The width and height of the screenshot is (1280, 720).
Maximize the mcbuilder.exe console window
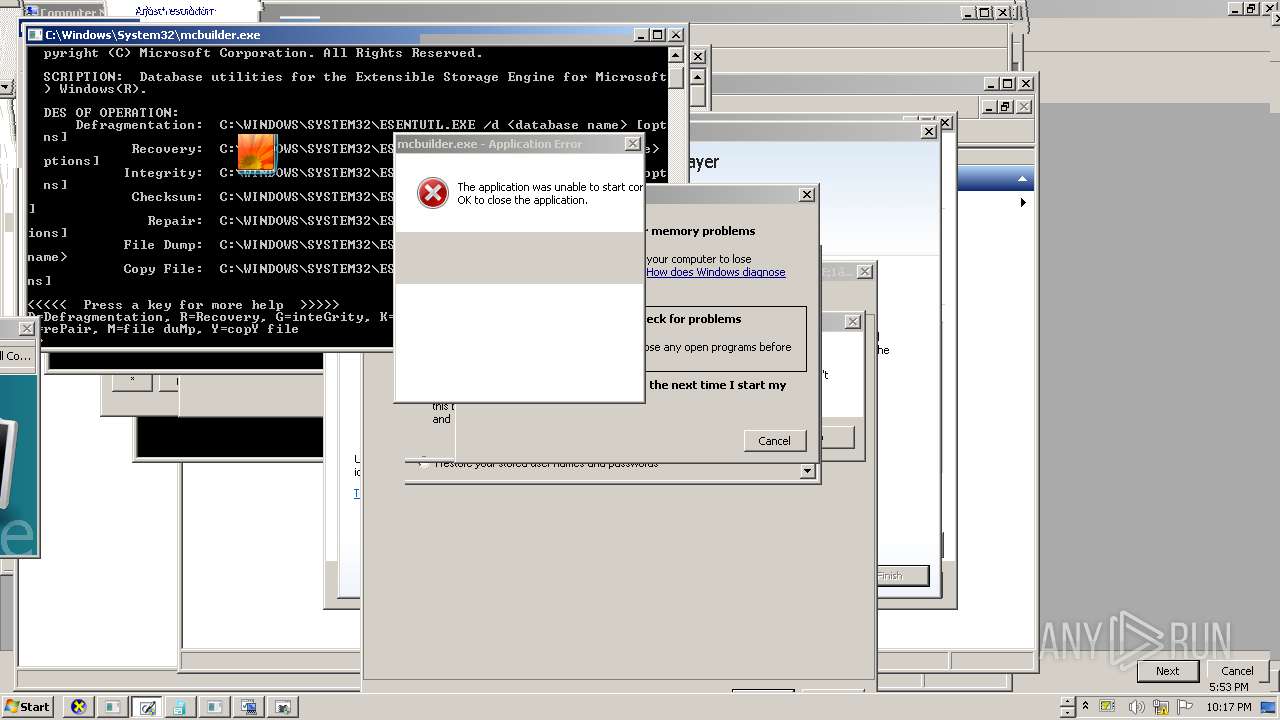coord(657,34)
